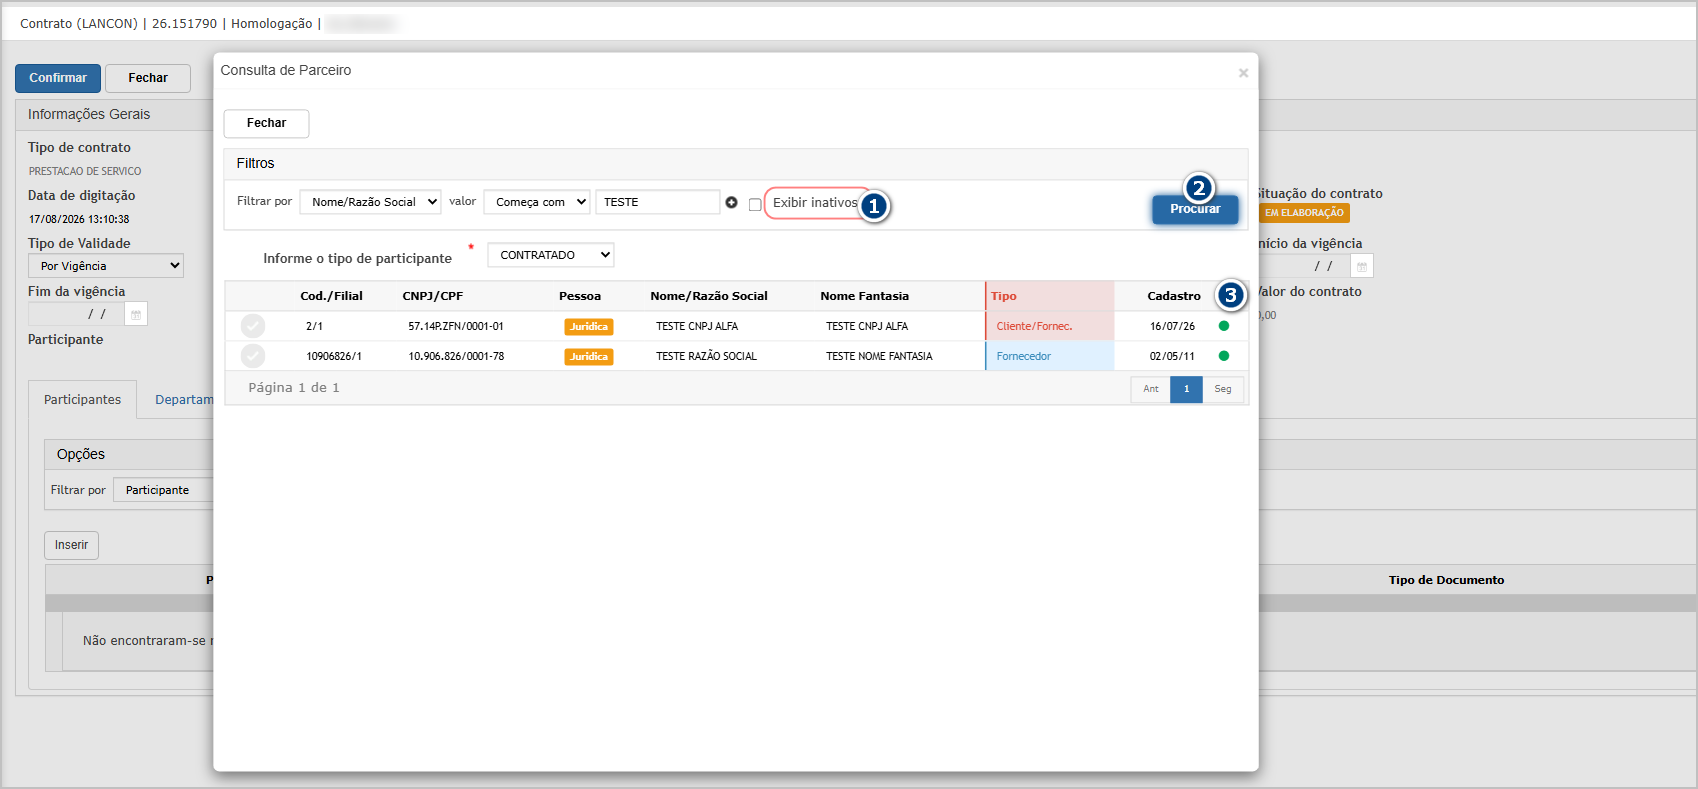This screenshot has width=1698, height=789.
Task: Click green status dot of Cliente/Fornec. row
Action: (1223, 326)
